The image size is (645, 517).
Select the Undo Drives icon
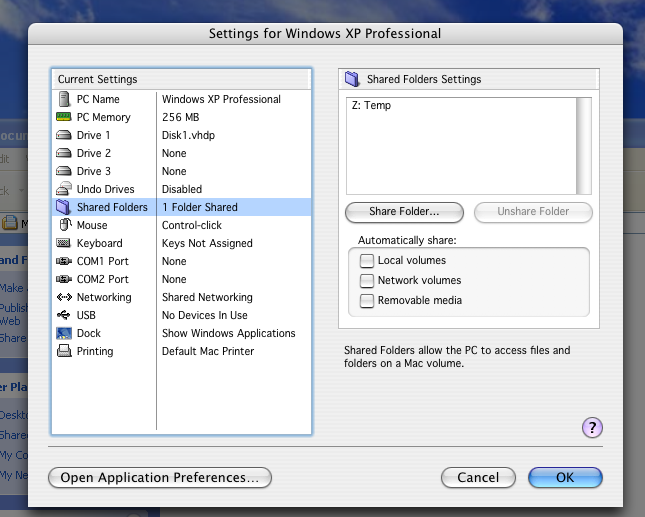tap(64, 189)
